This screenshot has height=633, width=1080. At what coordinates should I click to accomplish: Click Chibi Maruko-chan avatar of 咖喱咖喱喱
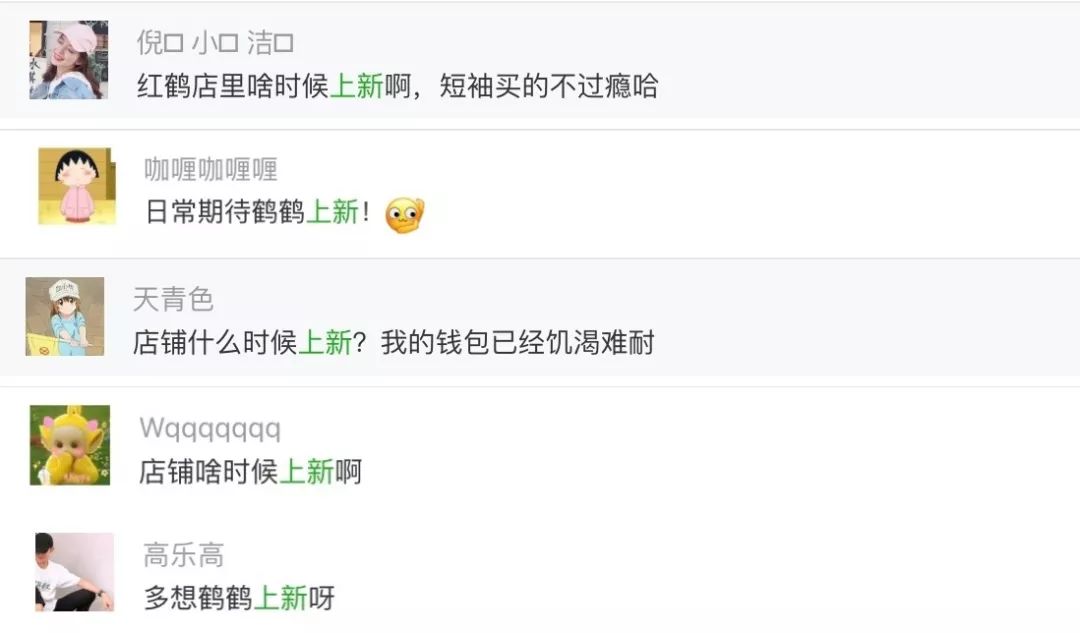76,186
